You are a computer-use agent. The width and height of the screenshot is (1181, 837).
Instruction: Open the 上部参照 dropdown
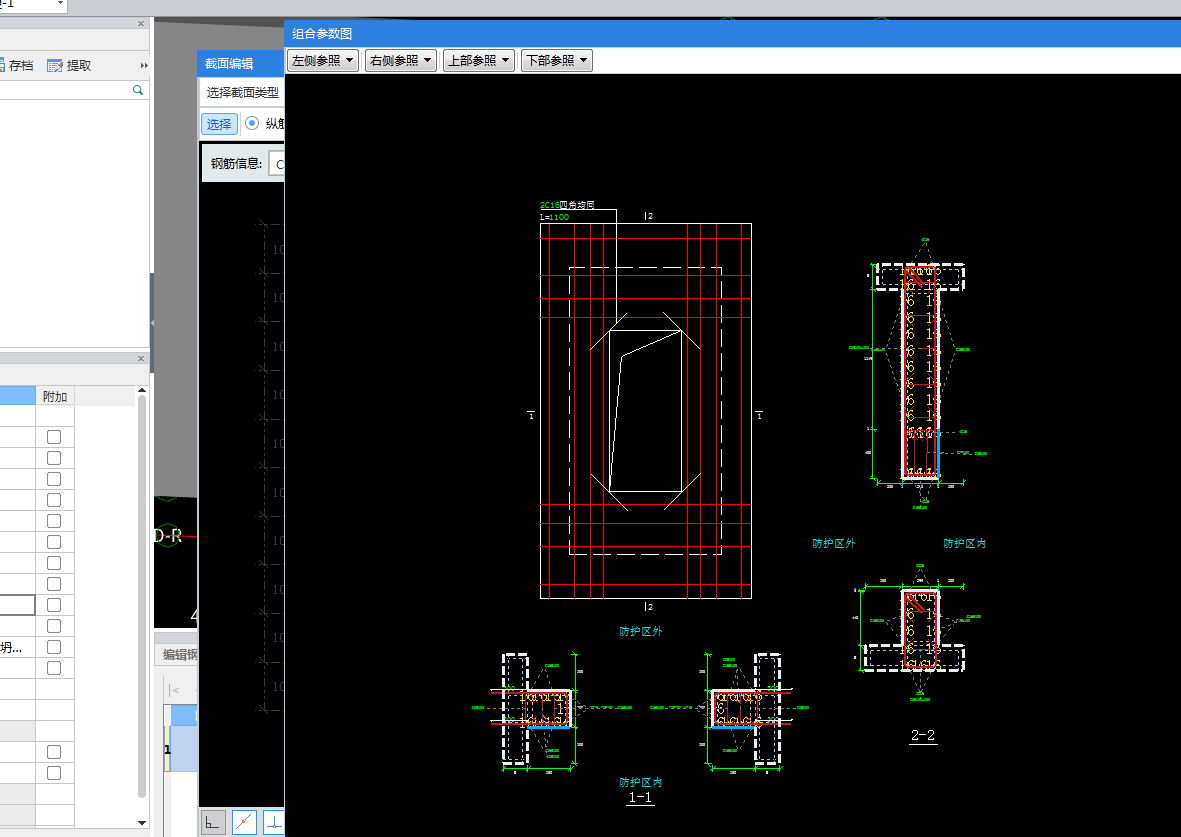click(479, 60)
